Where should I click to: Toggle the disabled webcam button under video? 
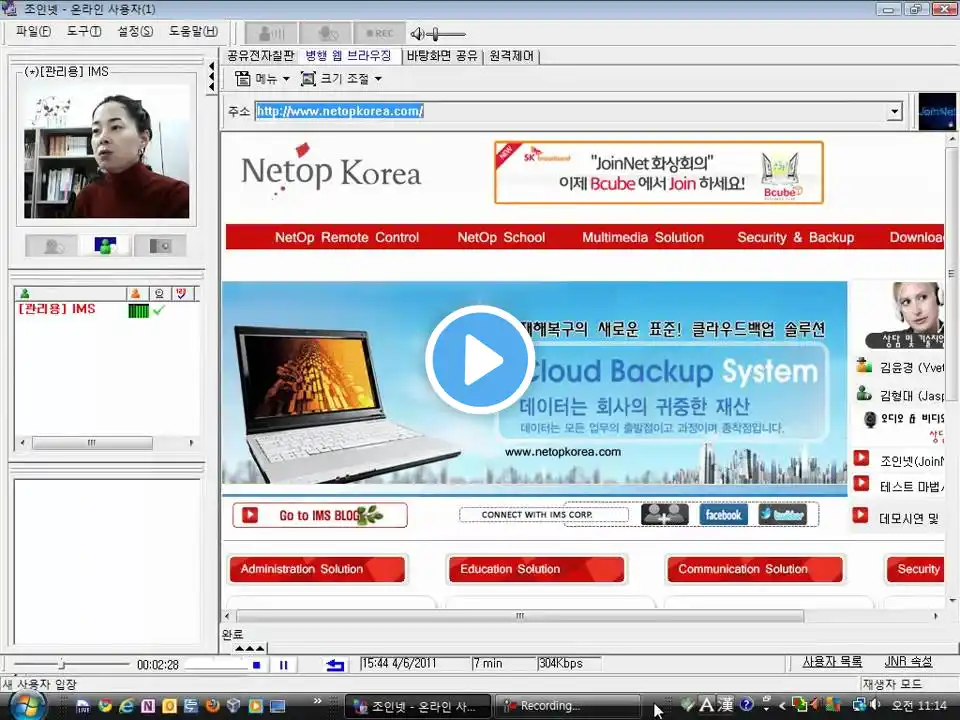(x=52, y=246)
